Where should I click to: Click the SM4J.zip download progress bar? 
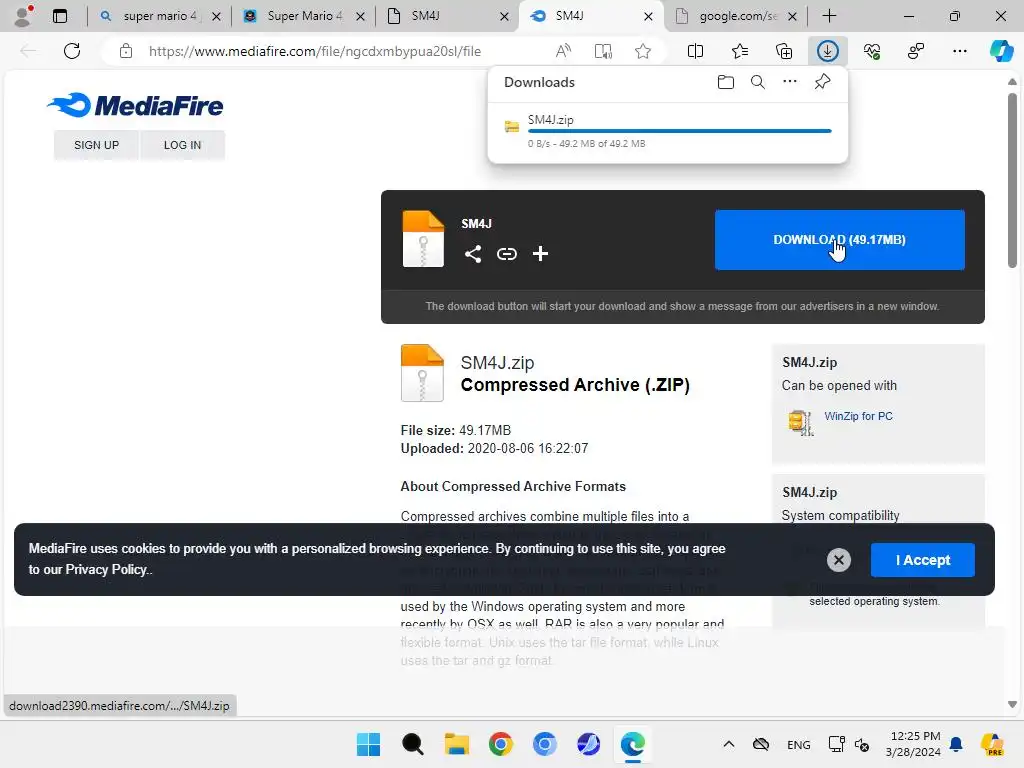pyautogui.click(x=679, y=131)
